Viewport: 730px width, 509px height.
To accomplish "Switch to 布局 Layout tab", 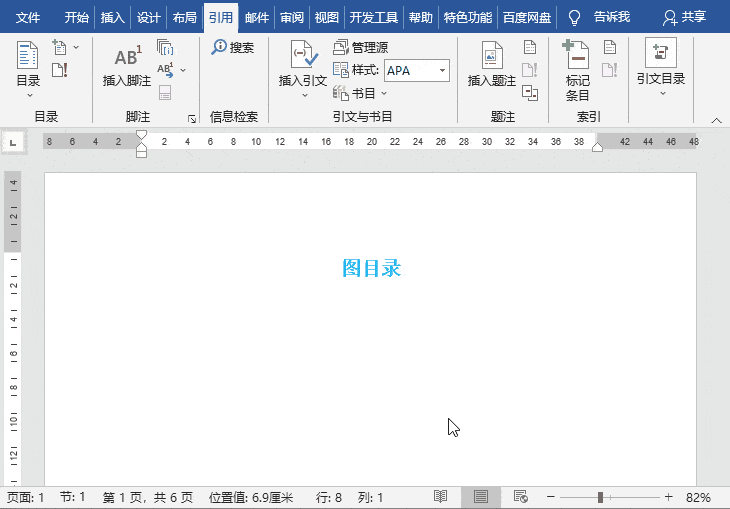I will pyautogui.click(x=184, y=18).
